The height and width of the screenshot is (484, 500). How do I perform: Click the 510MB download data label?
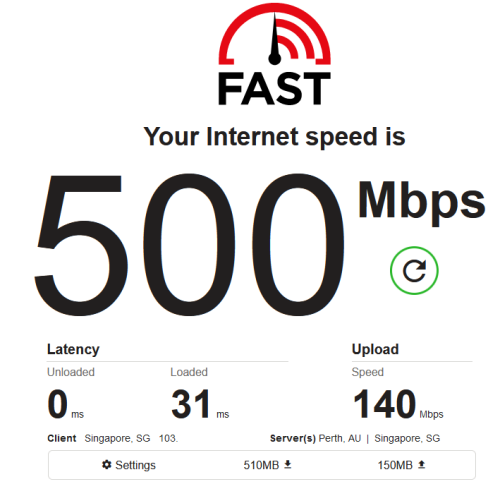click(x=261, y=465)
